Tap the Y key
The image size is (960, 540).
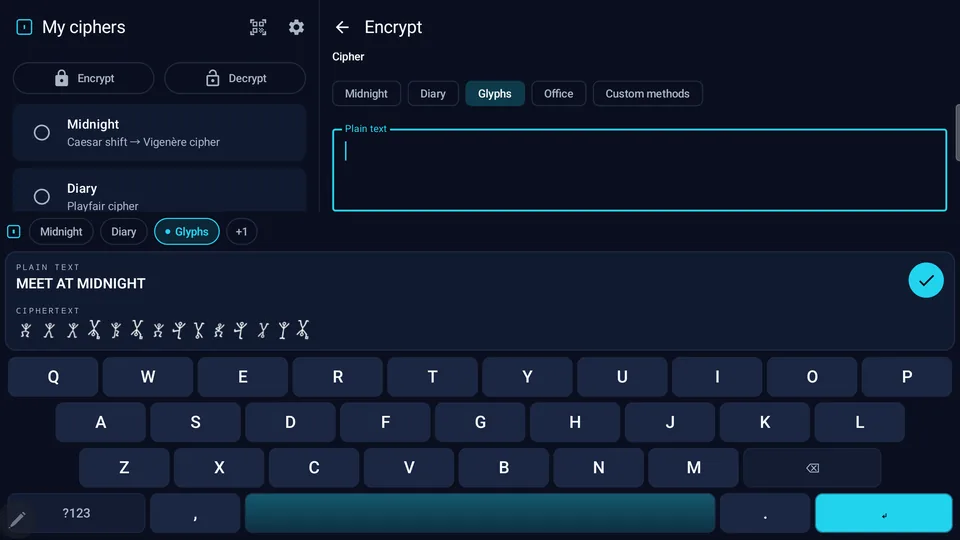pos(527,377)
